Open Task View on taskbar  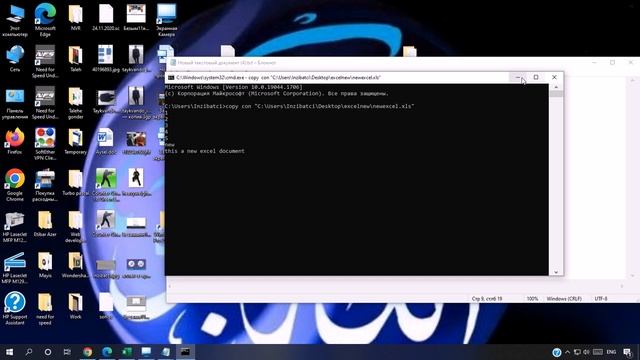coord(67,352)
